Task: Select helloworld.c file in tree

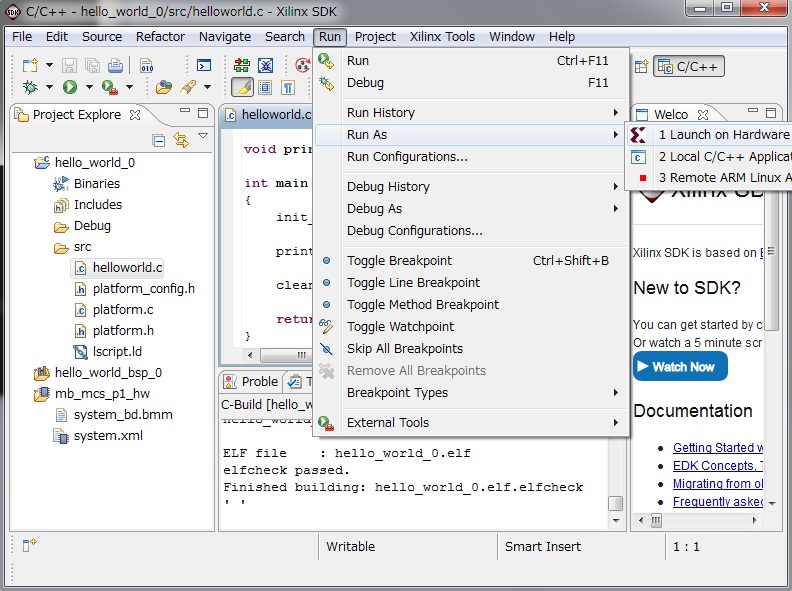Action: pos(127,267)
